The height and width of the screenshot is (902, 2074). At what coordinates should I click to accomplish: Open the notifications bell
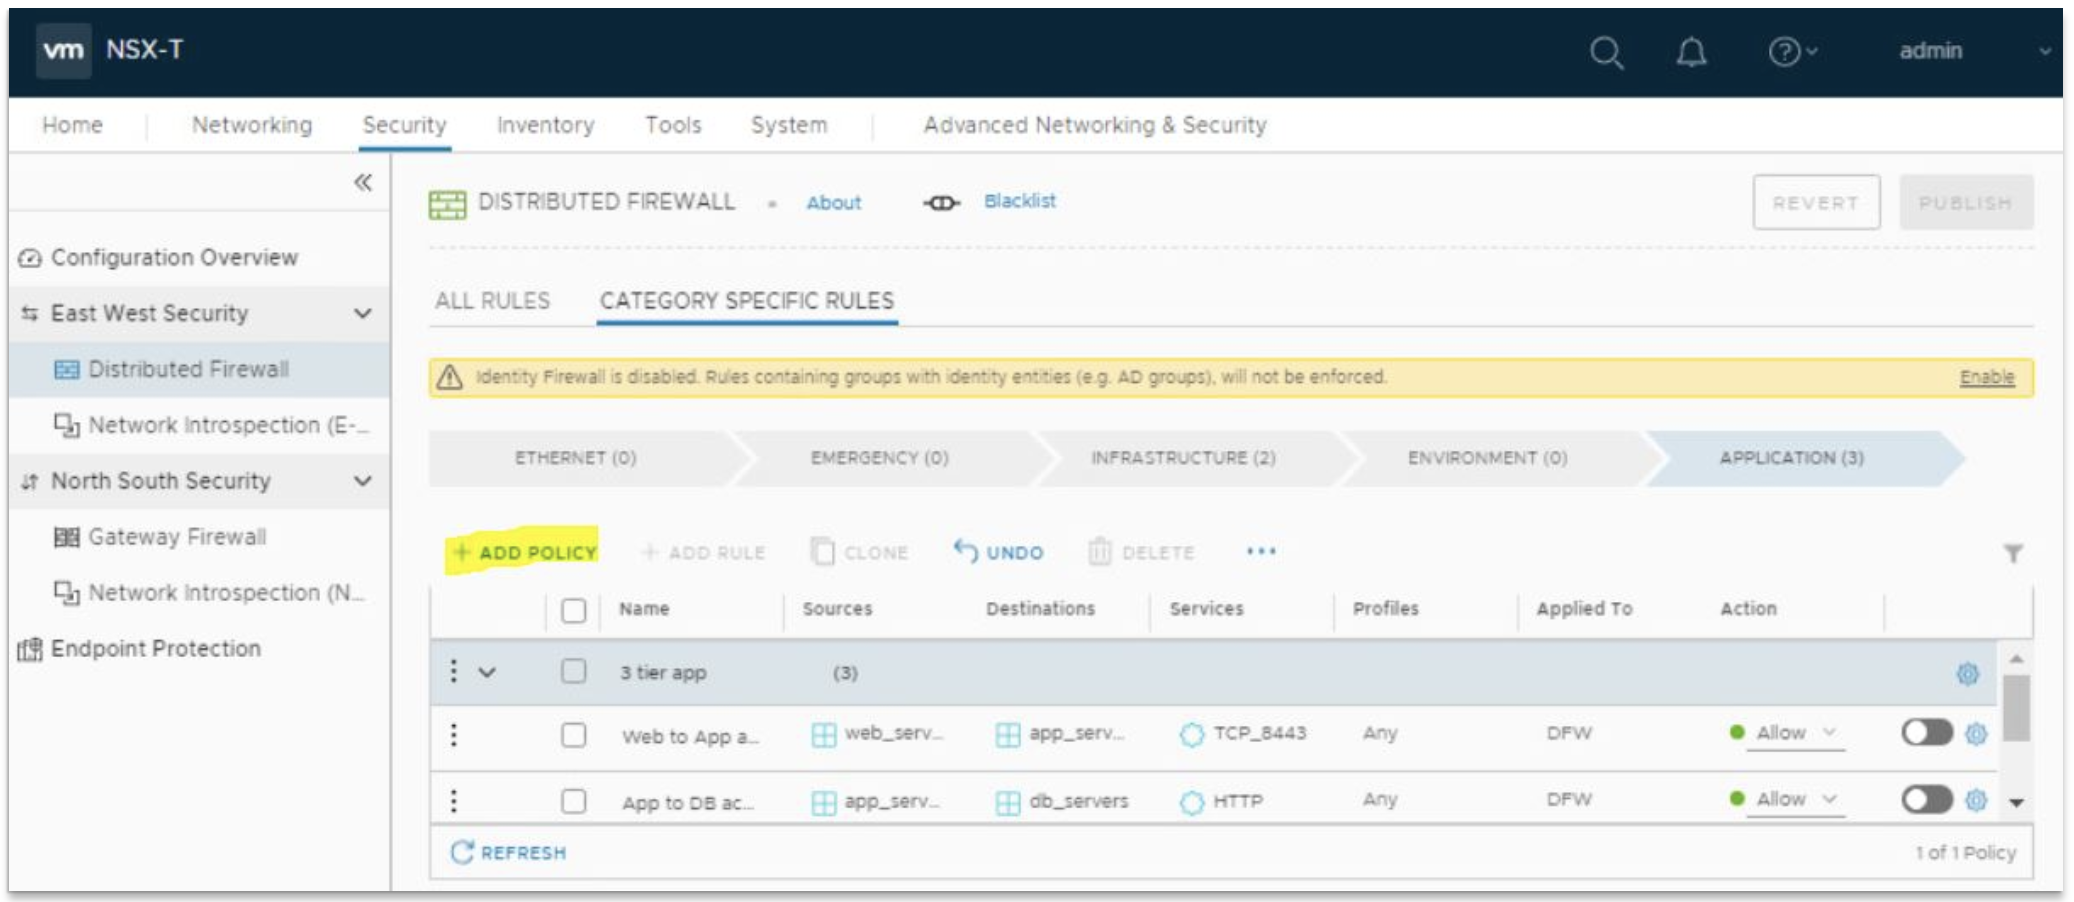point(1691,52)
